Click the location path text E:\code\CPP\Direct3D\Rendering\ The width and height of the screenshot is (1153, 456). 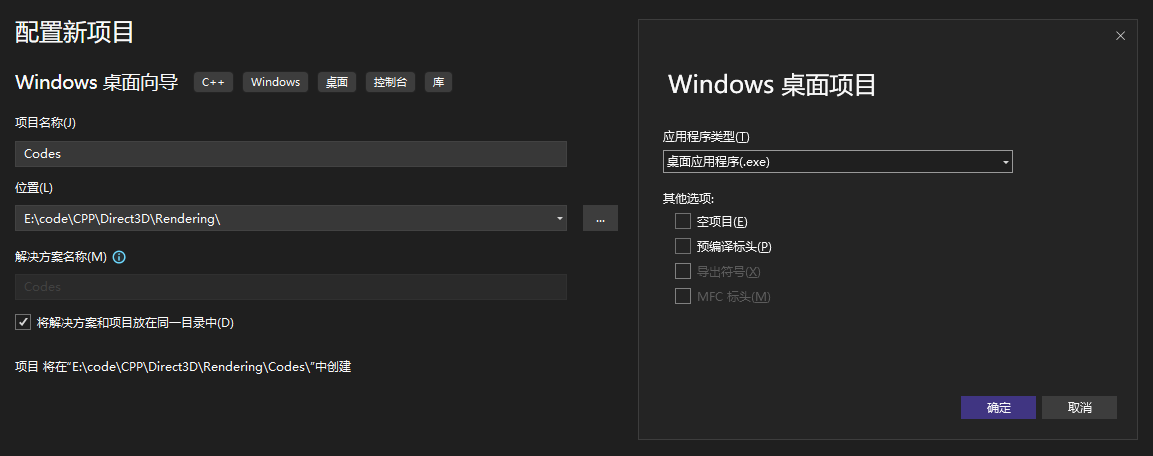click(x=122, y=219)
